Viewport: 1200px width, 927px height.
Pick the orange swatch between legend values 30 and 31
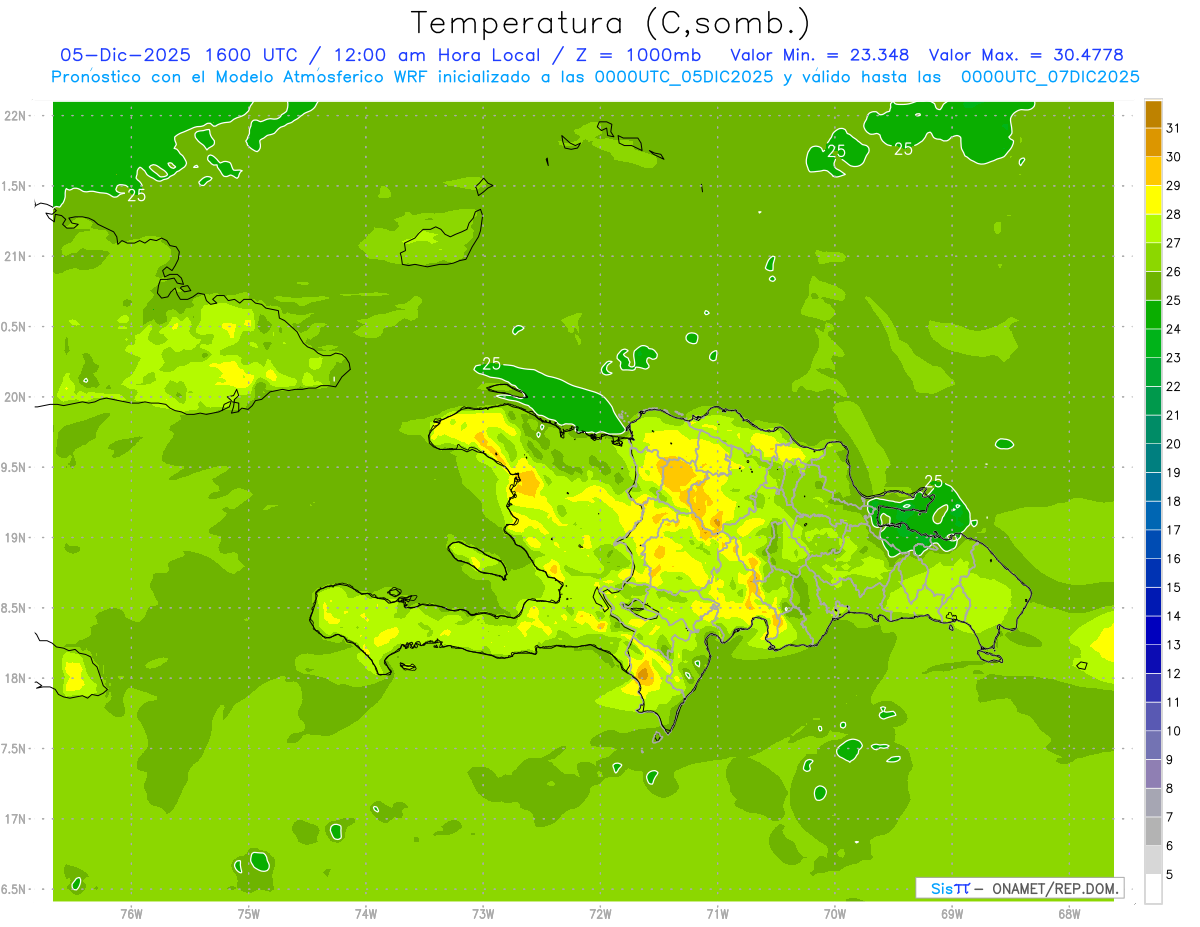point(1153,142)
